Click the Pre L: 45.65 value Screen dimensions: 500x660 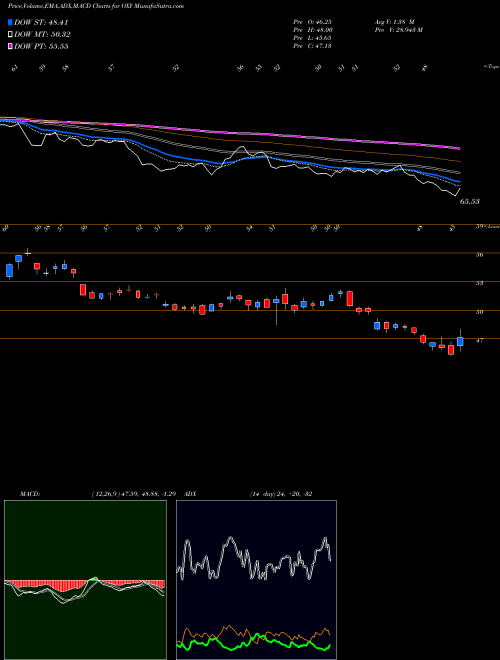tap(312, 38)
